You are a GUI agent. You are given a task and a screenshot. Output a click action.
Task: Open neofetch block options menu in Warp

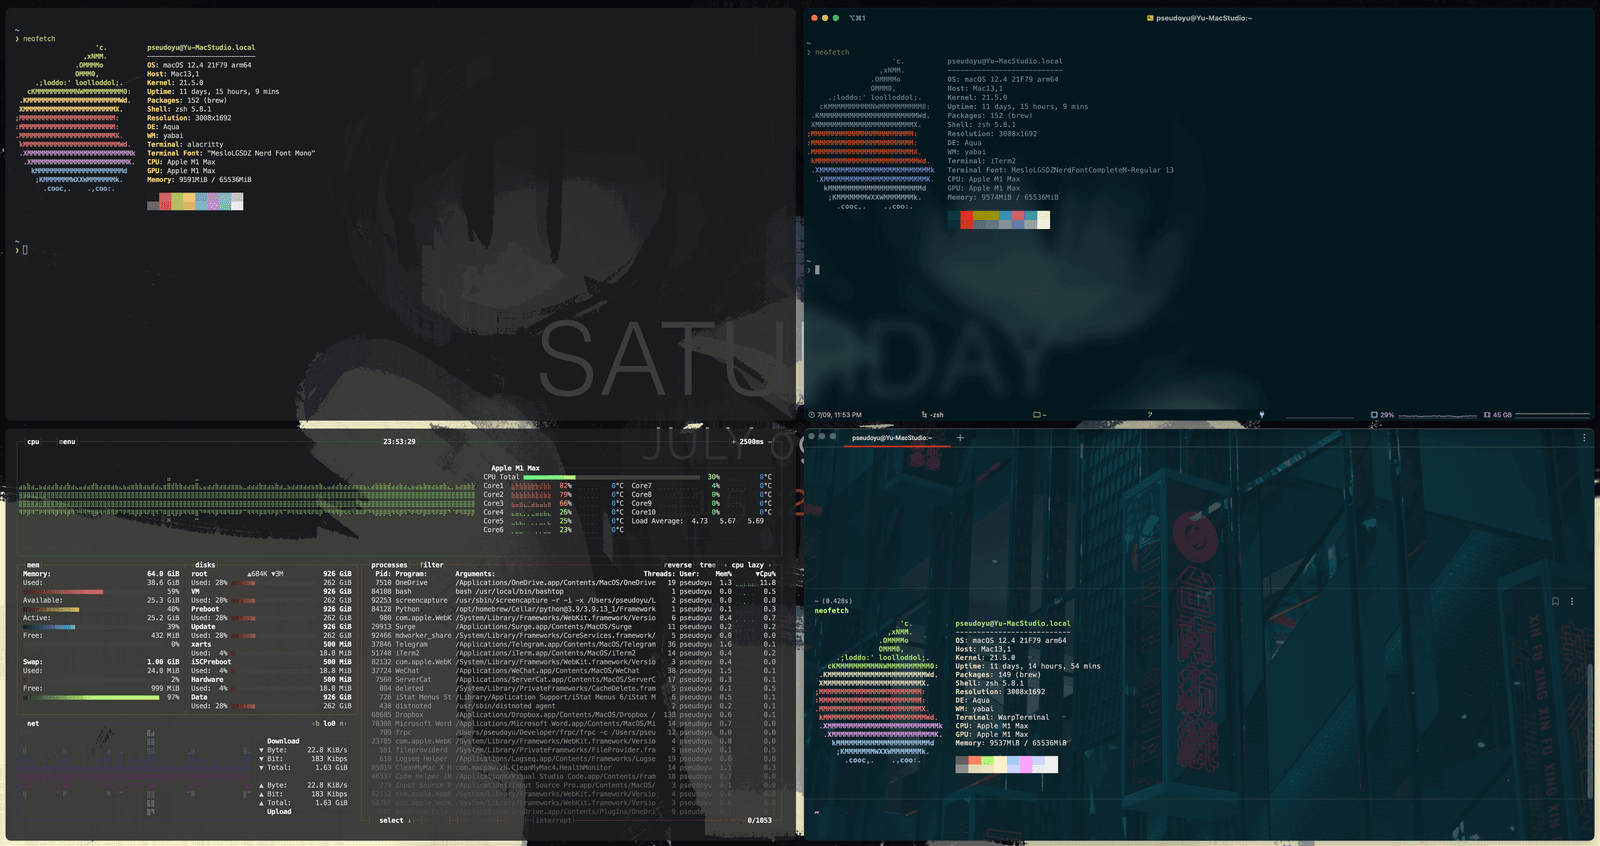(x=1572, y=601)
